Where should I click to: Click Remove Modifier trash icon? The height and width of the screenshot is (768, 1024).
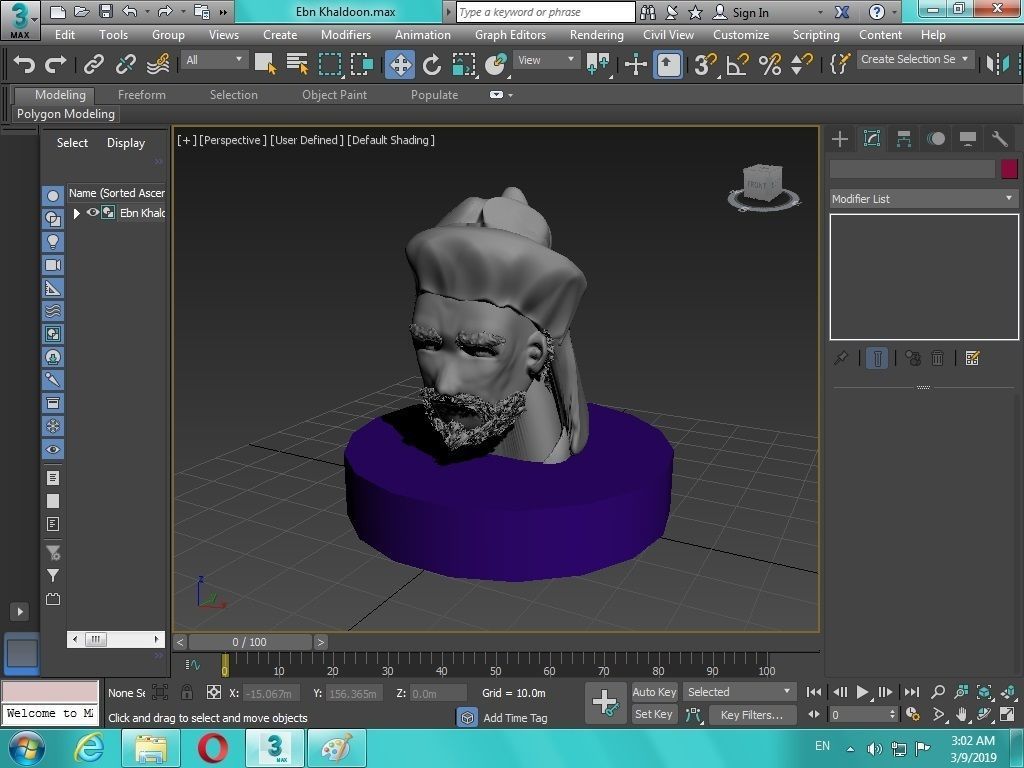point(937,358)
